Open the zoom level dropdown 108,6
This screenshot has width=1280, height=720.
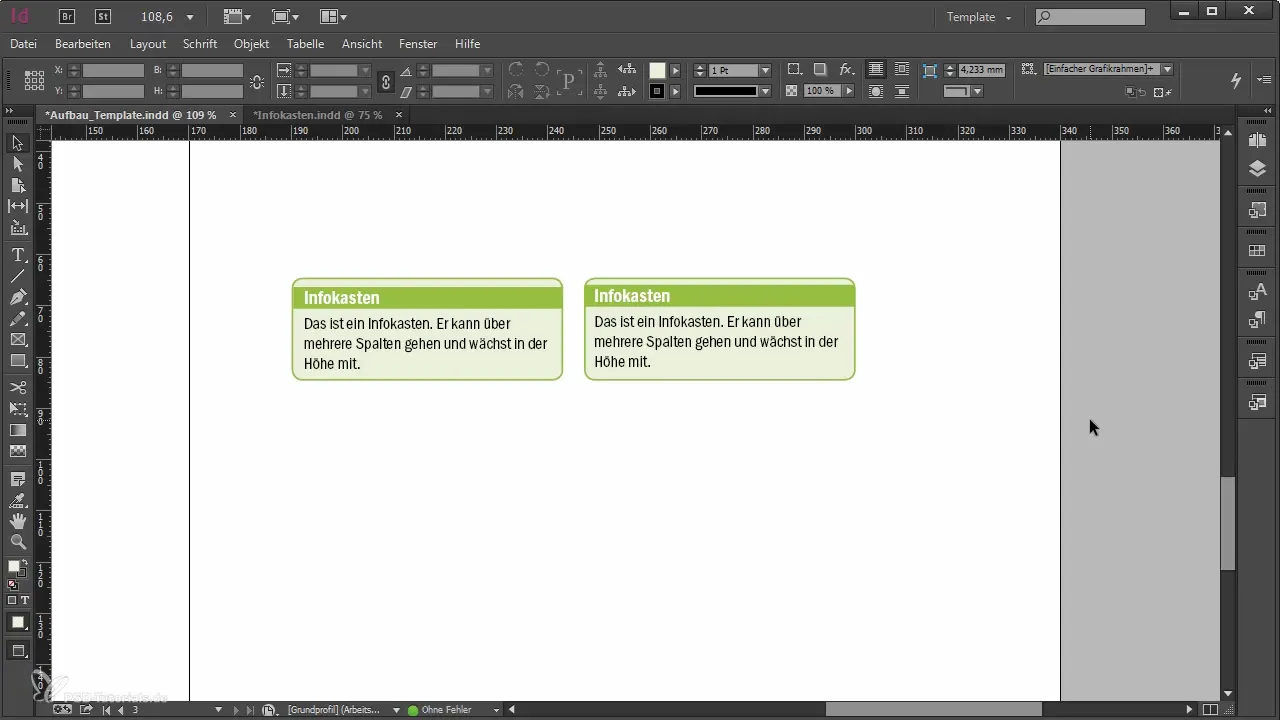[x=190, y=17]
